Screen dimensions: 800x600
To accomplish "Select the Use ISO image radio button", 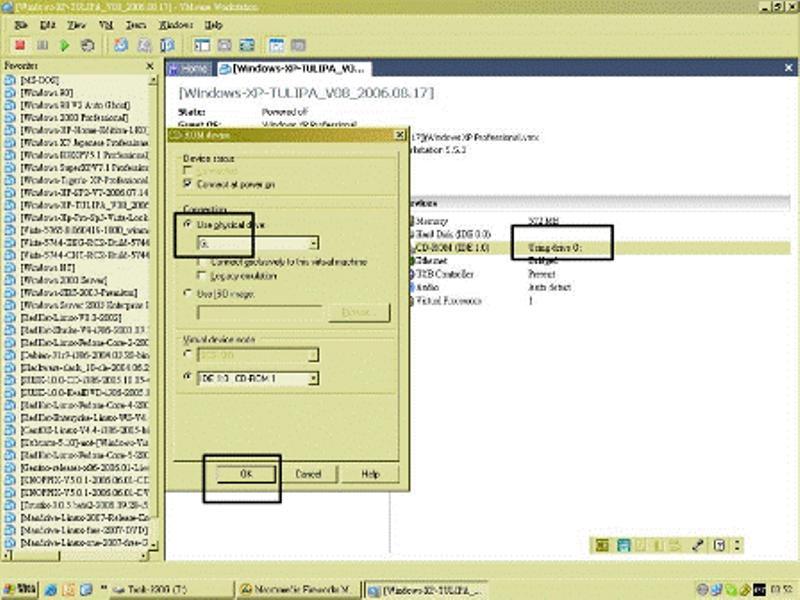I will pyautogui.click(x=188, y=293).
